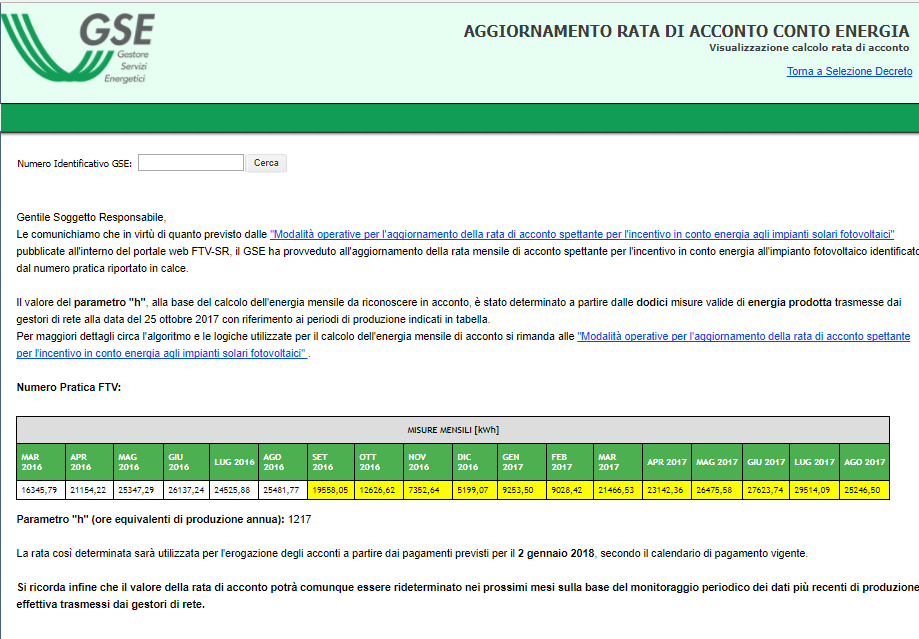Click the cell value 25481,77

coord(281,490)
